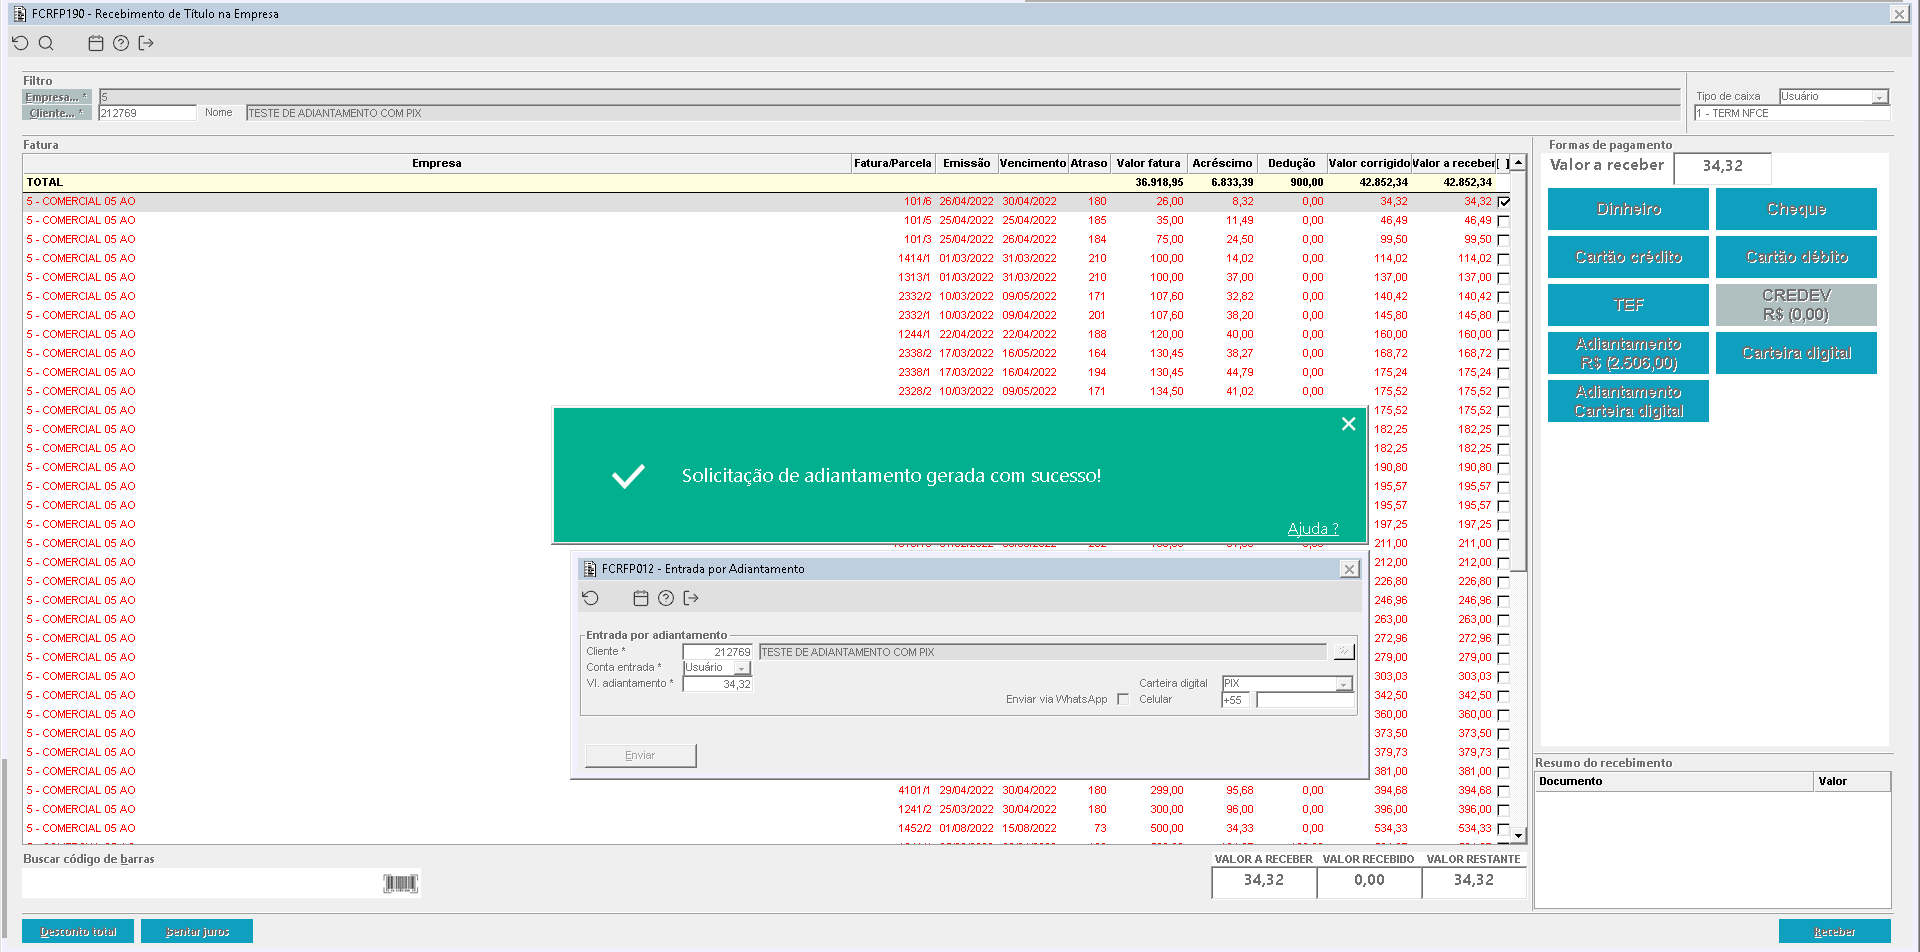The width and height of the screenshot is (1920, 952).
Task: Select Cartão débito payment button
Action: pyautogui.click(x=1796, y=257)
